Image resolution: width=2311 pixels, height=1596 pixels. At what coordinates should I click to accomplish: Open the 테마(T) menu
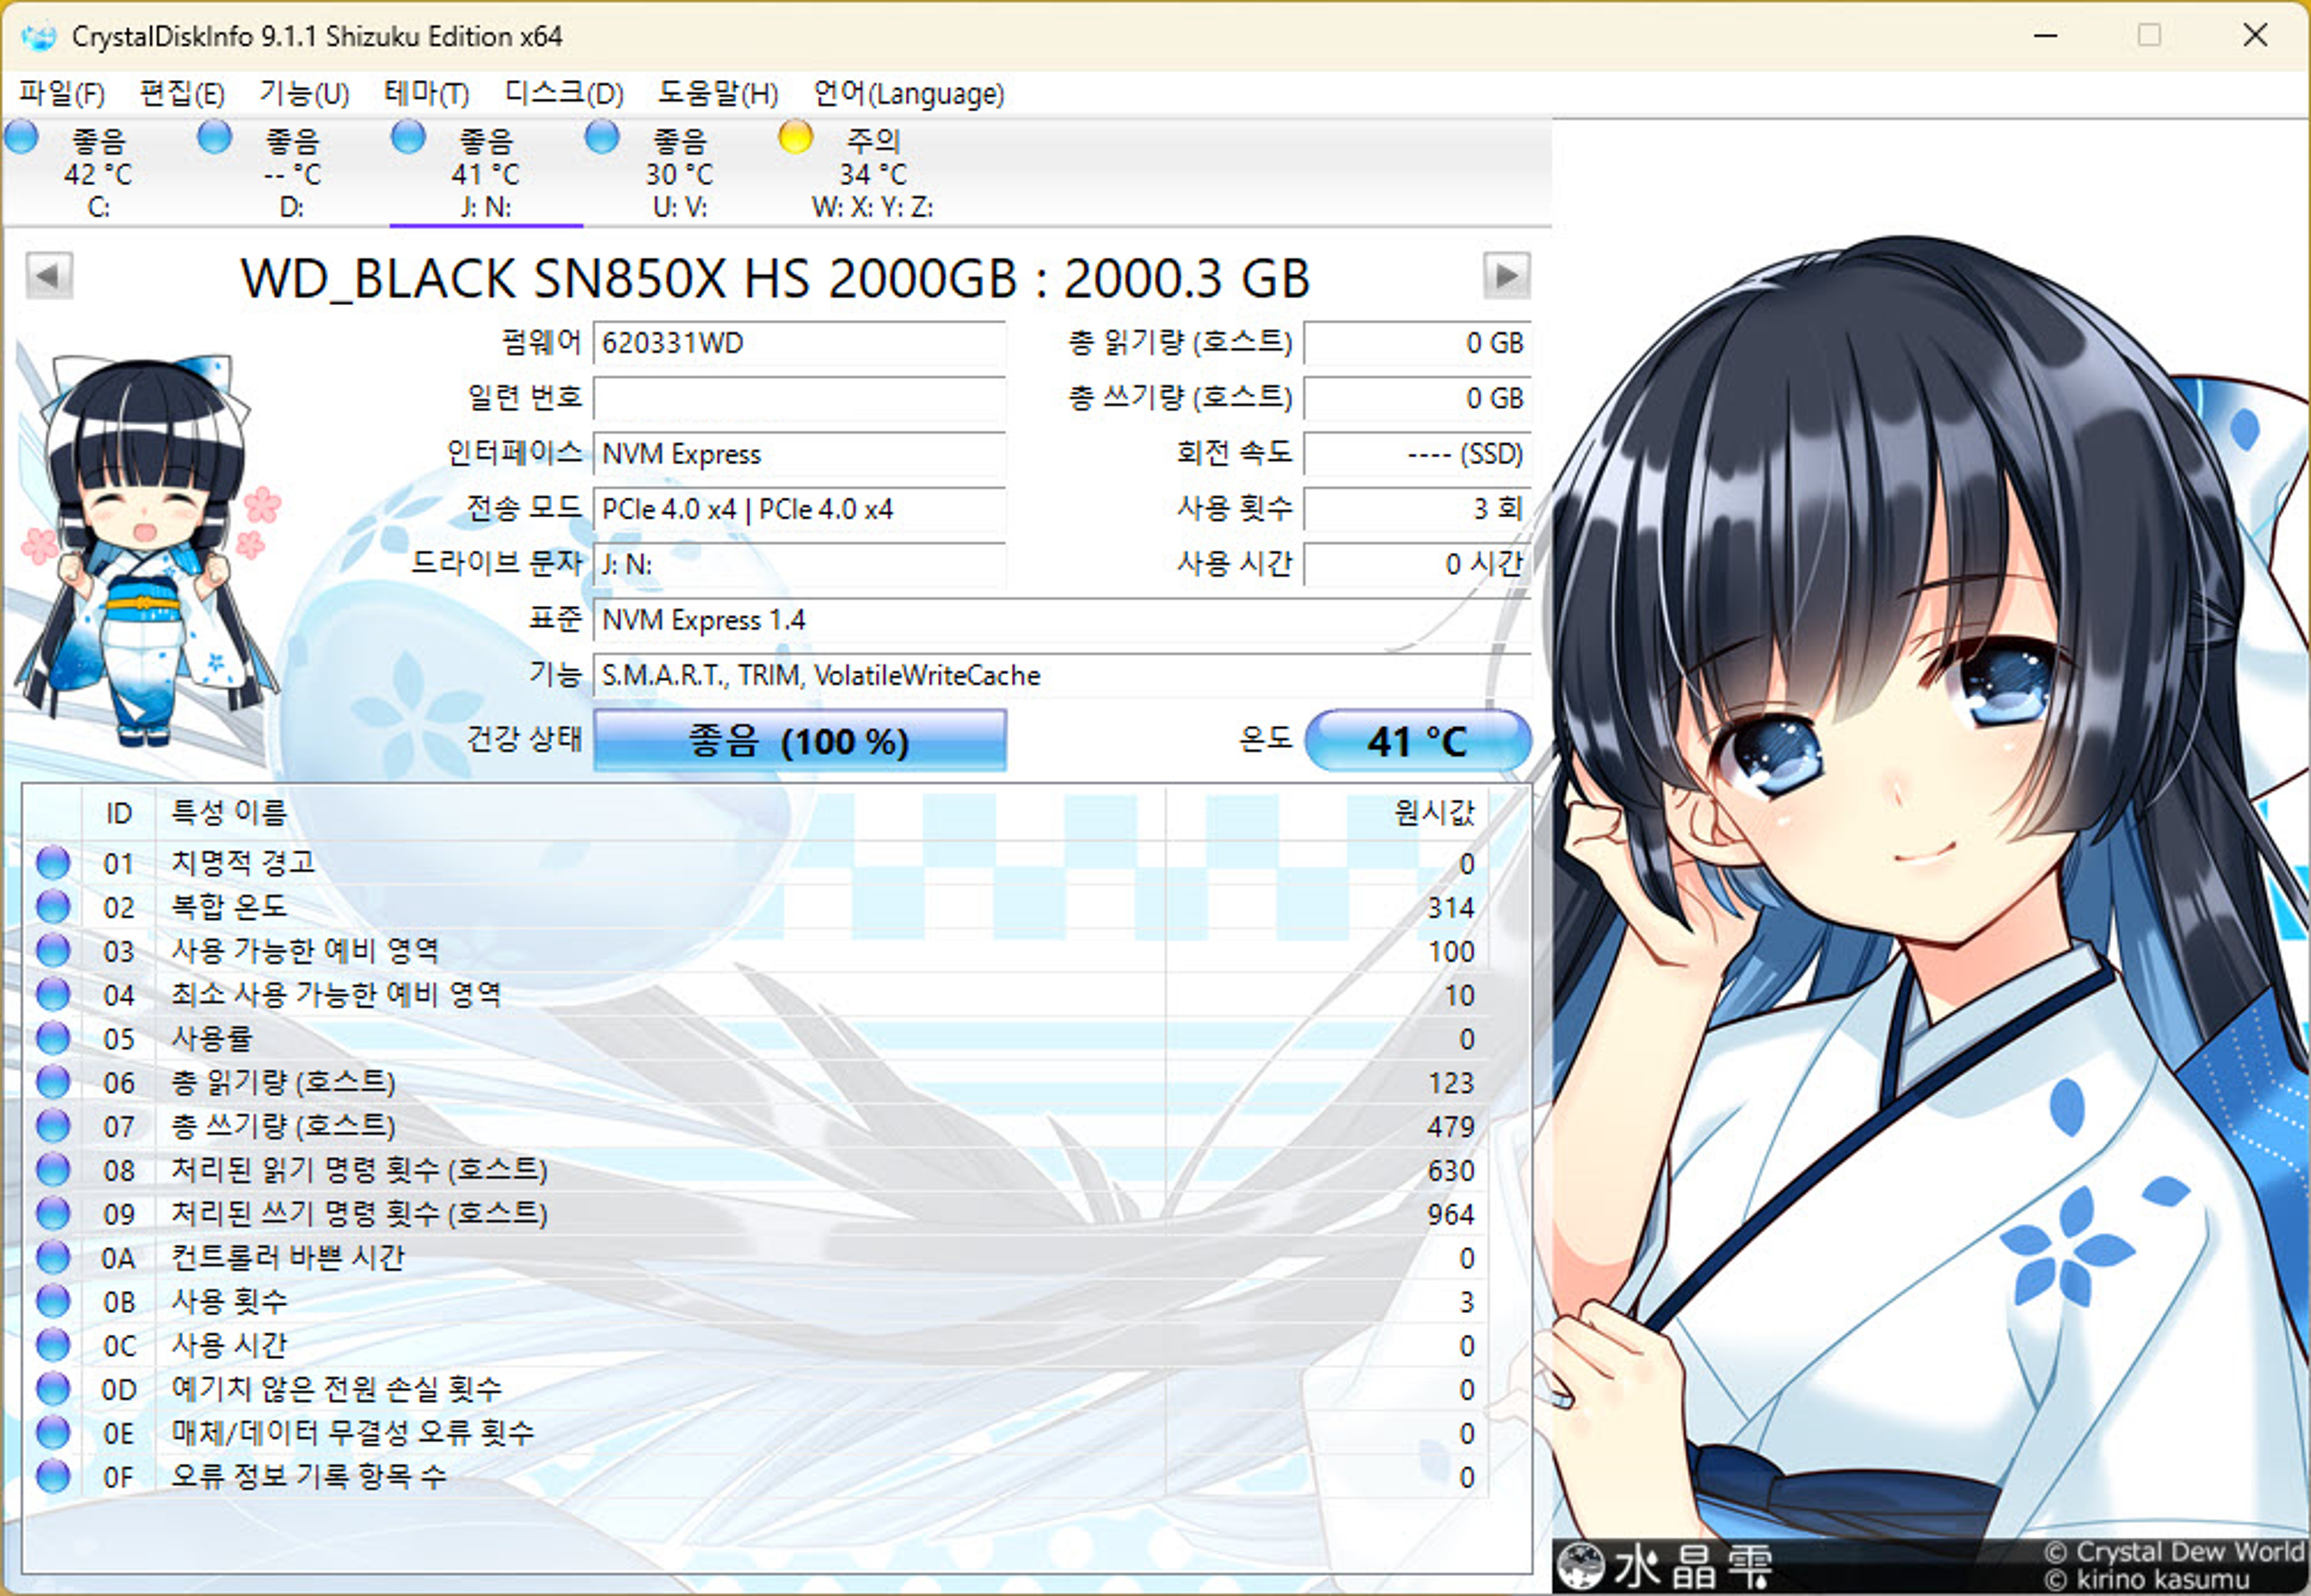point(427,94)
